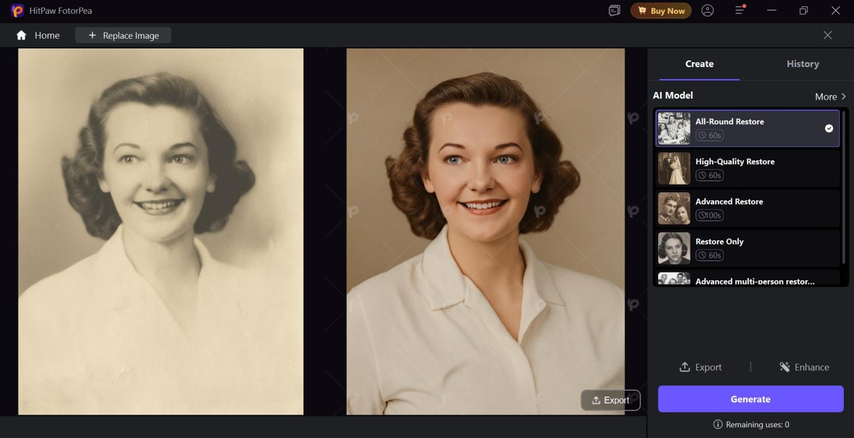
Task: Open the hamburger menu with notification dot
Action: pos(740,11)
